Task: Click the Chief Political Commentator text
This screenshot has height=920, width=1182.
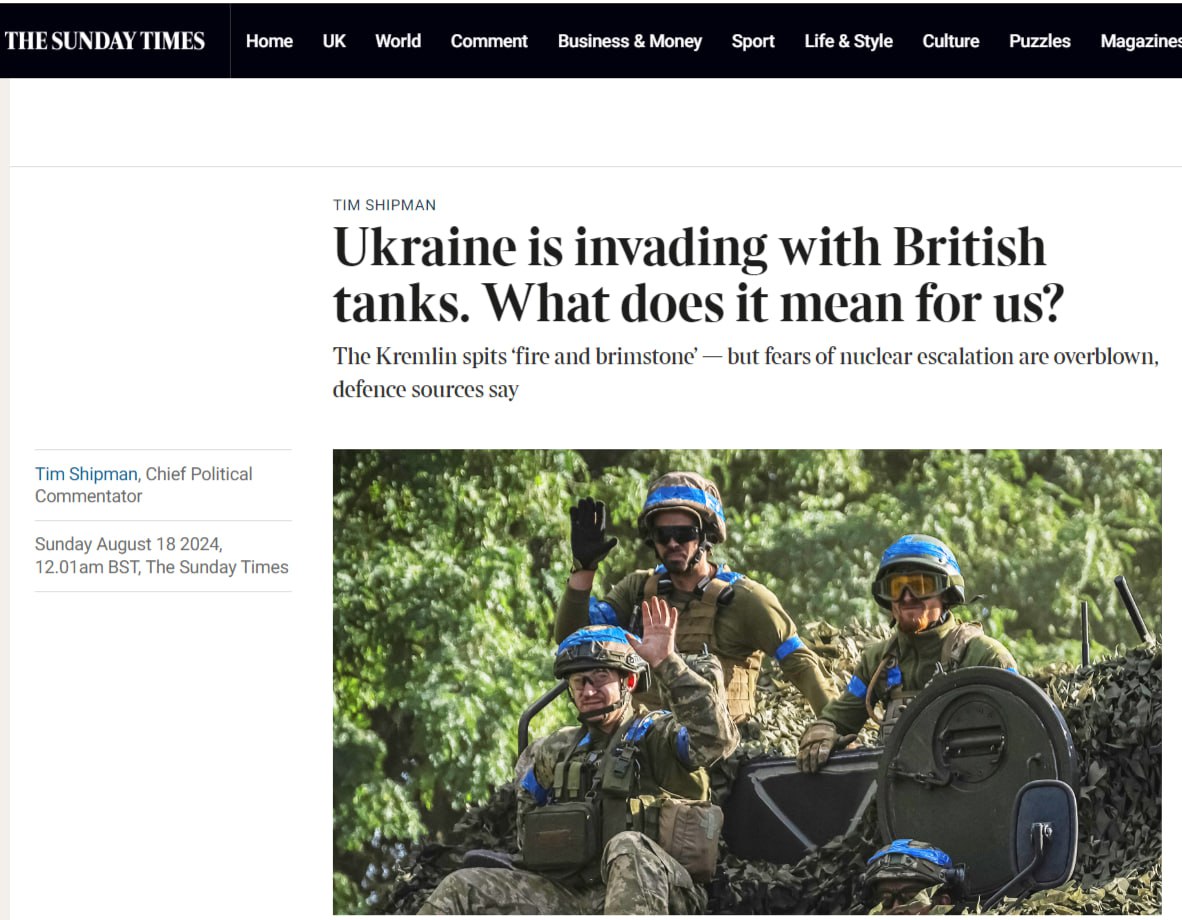Action: 143,485
